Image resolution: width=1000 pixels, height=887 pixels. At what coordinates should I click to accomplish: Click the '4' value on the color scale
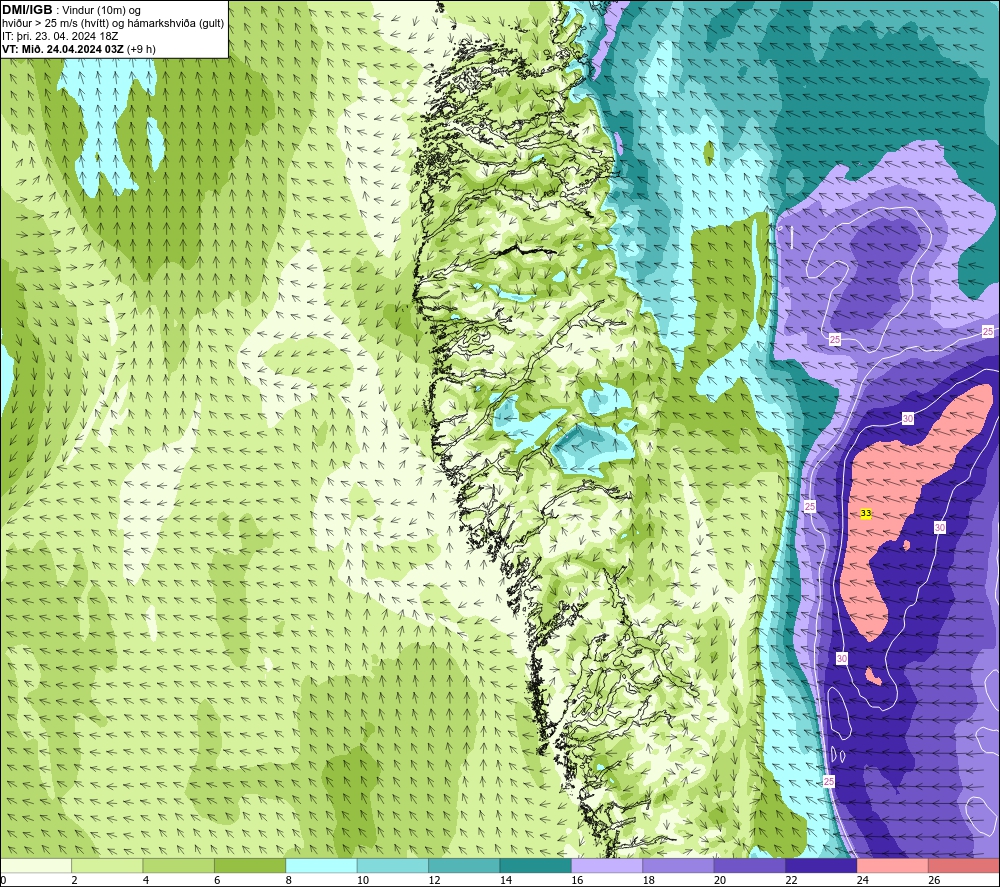pos(146,880)
